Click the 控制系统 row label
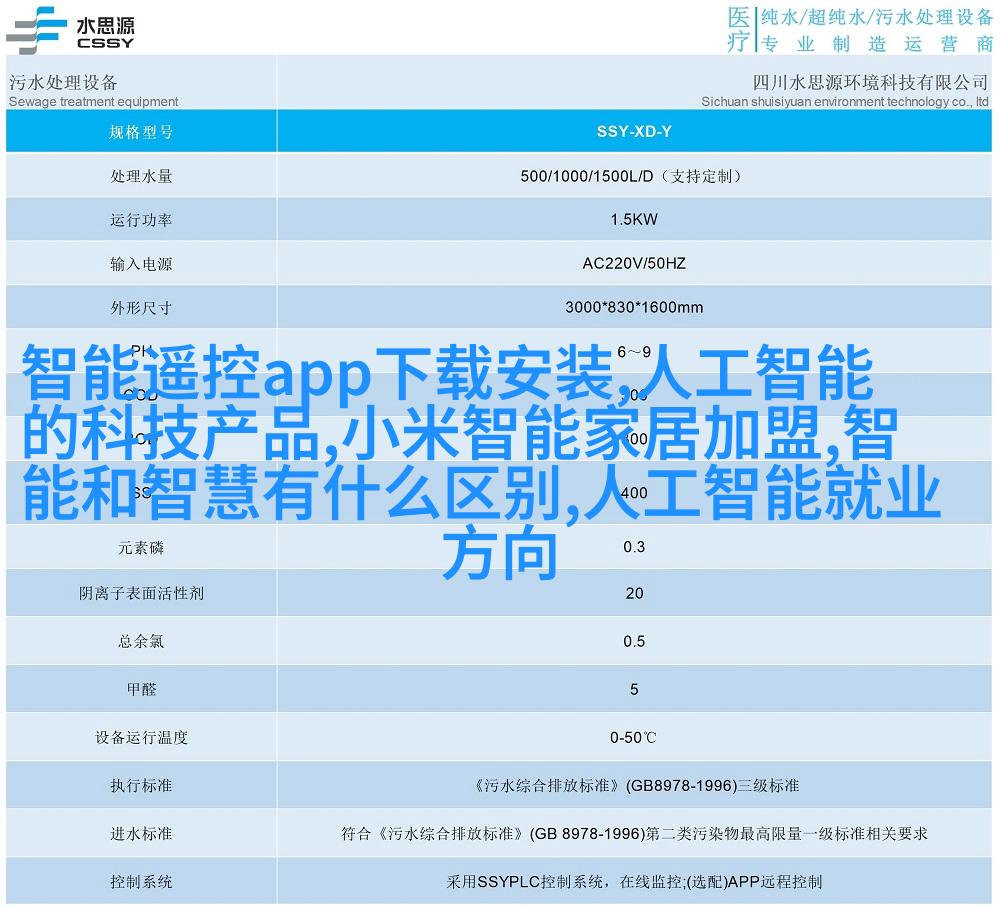 (x=141, y=882)
